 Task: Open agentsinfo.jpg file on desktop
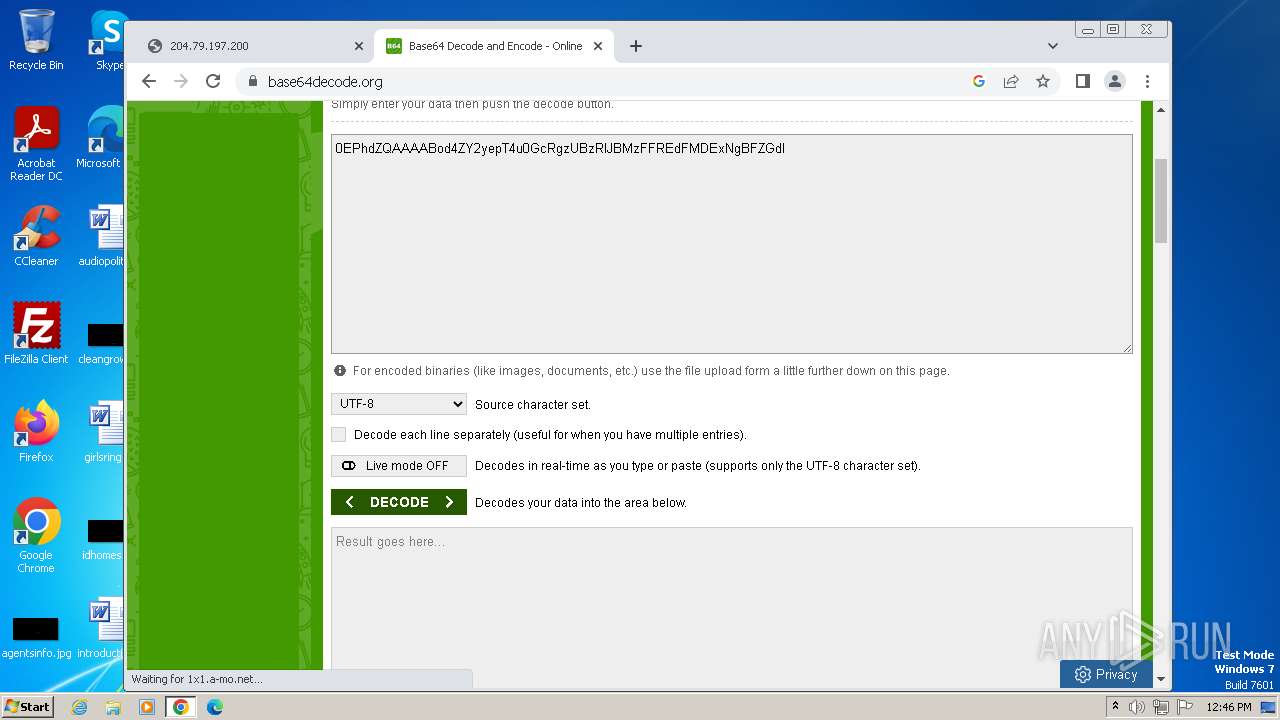pos(36,637)
